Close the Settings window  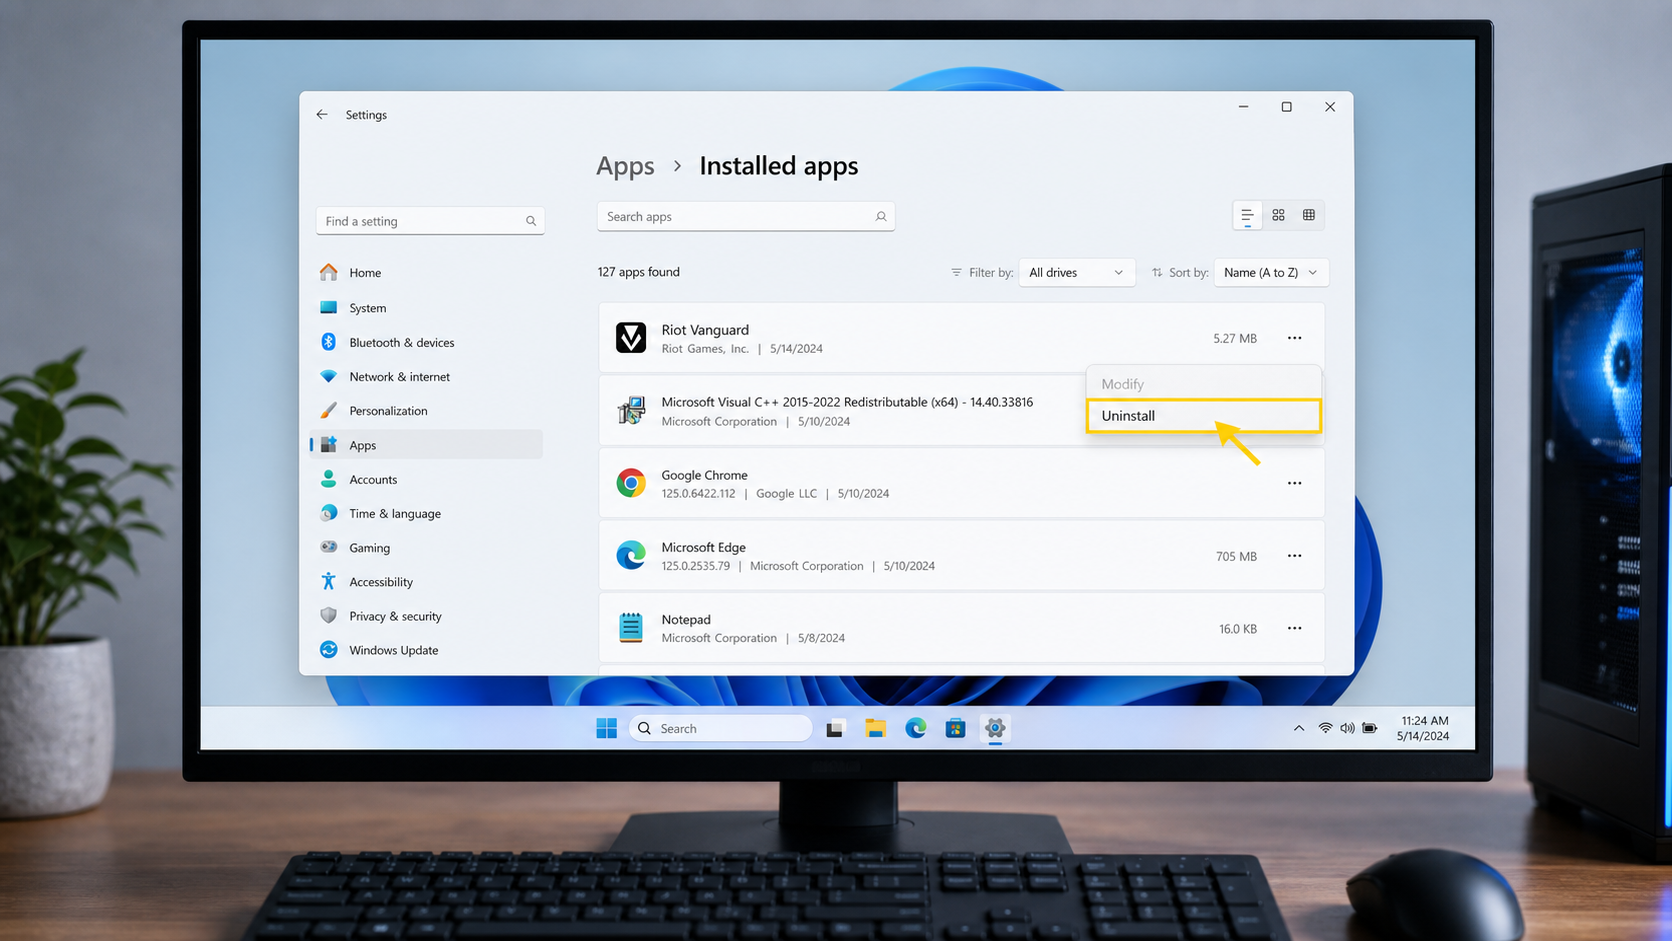1330,107
